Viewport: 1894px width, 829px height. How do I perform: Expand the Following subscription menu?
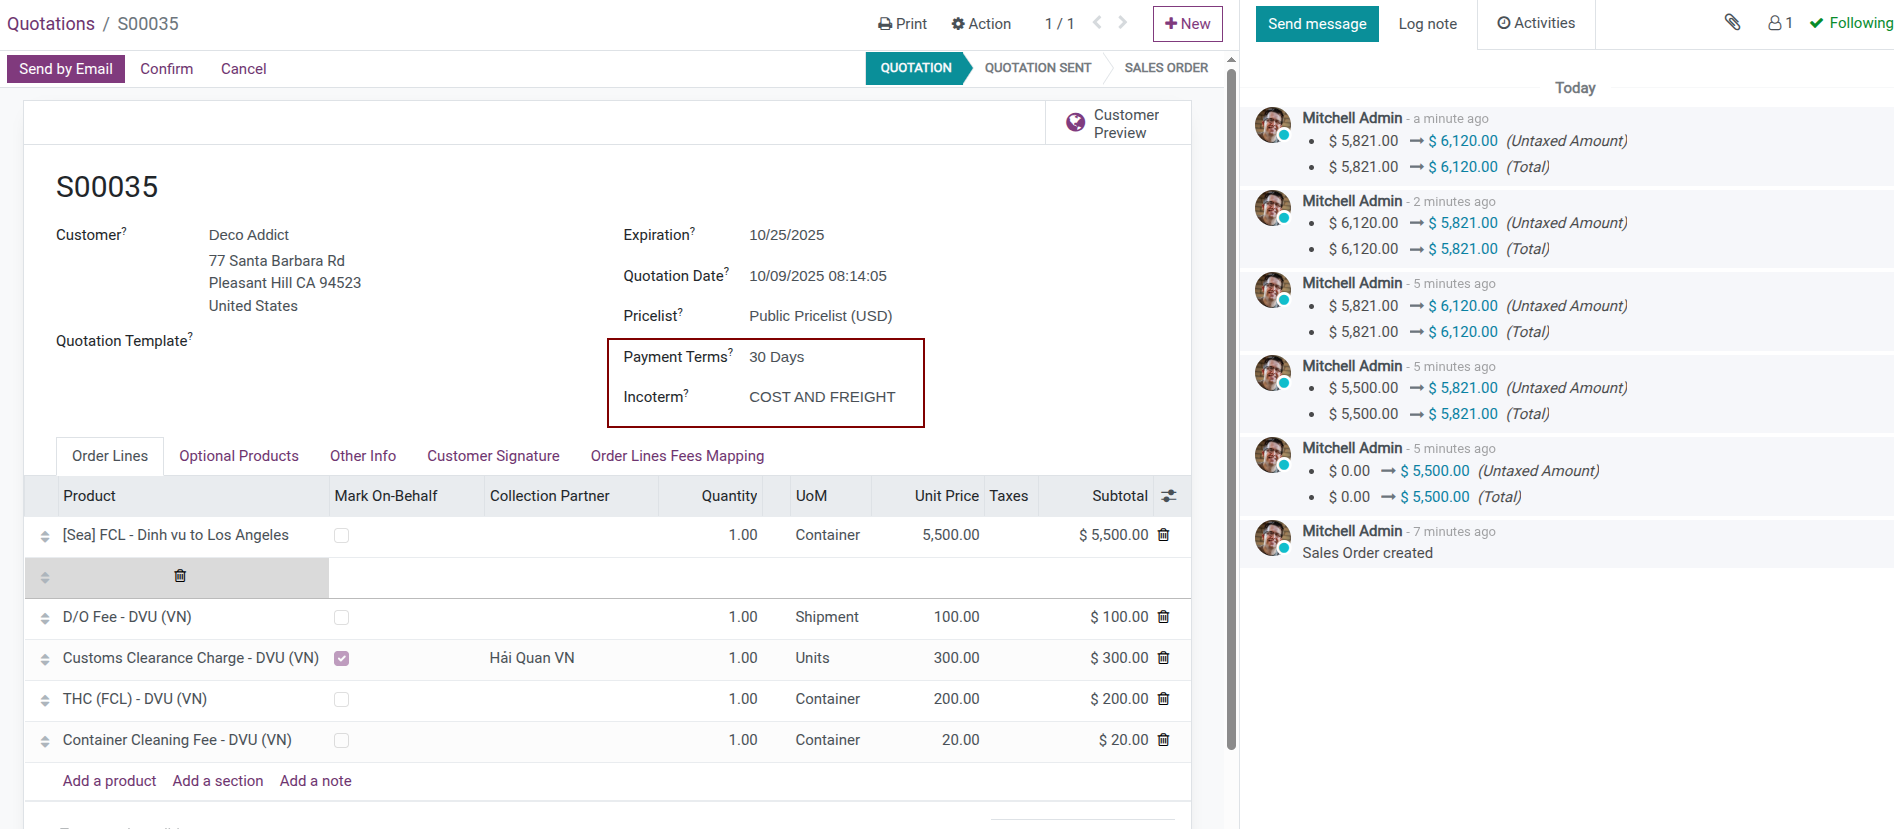(x=1851, y=23)
